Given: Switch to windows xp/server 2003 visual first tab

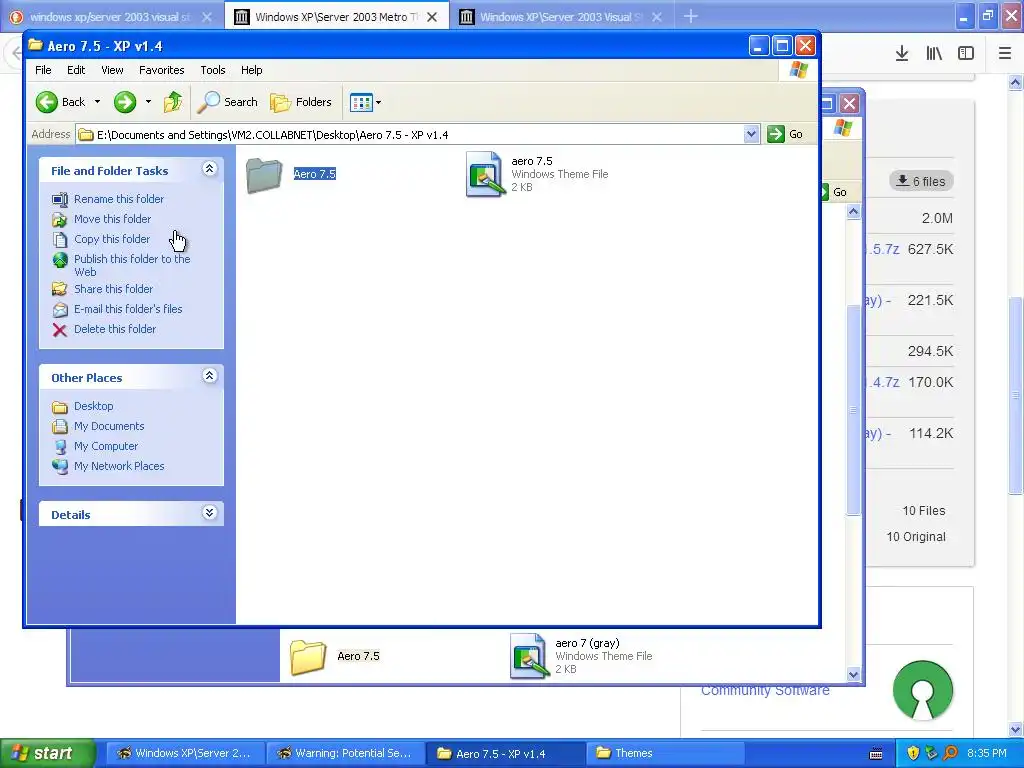Looking at the screenshot, I should pos(111,17).
